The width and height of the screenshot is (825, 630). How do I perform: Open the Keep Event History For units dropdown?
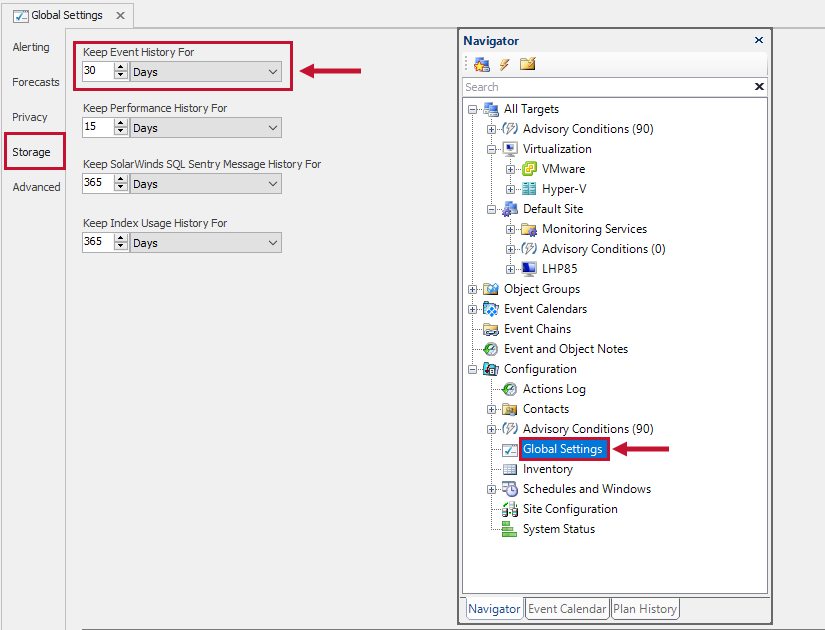click(x=272, y=71)
